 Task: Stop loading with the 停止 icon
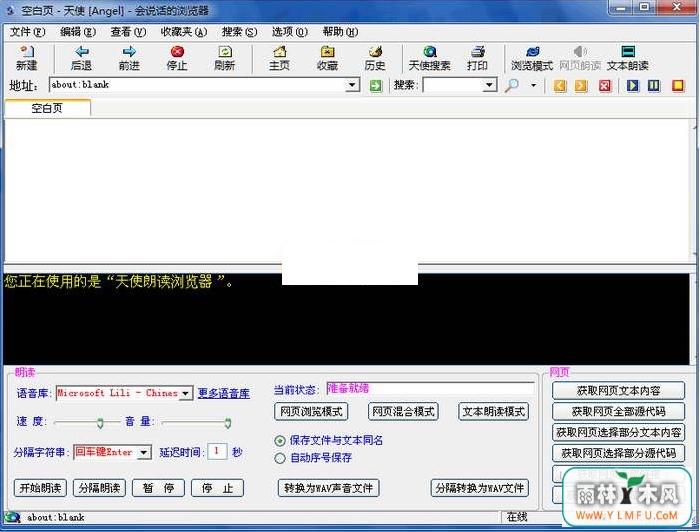tap(177, 58)
